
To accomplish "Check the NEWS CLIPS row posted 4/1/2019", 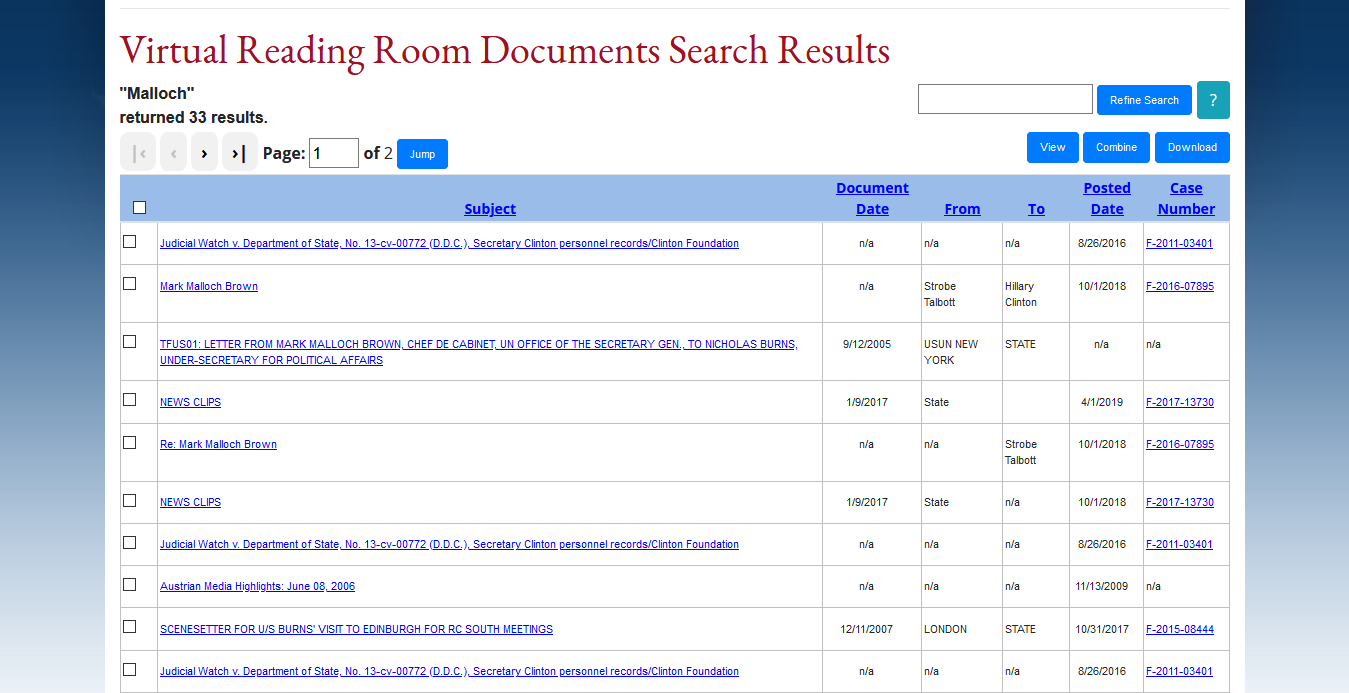I will click(129, 400).
